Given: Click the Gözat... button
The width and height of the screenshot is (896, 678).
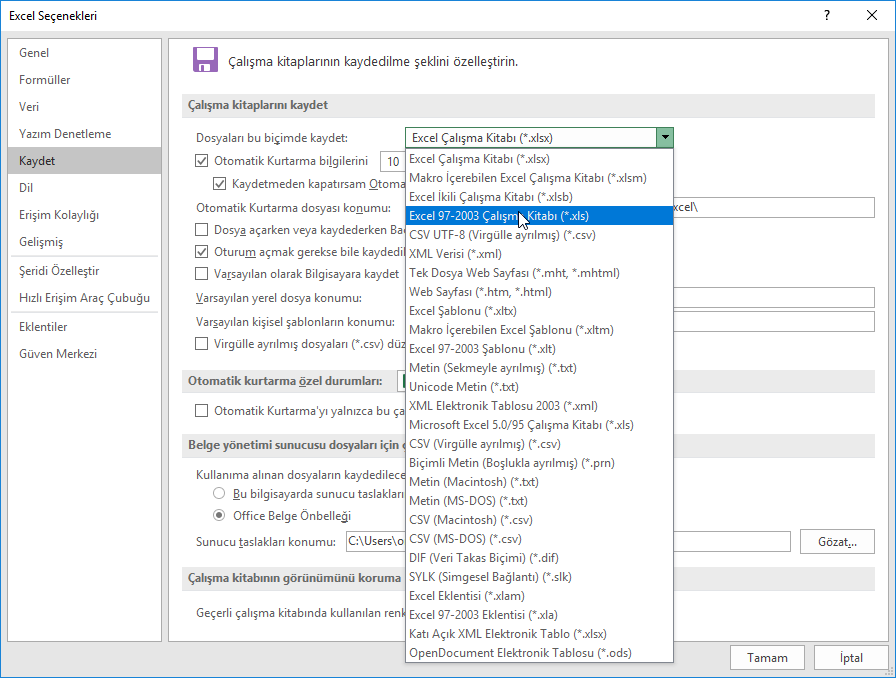Looking at the screenshot, I should tap(837, 542).
